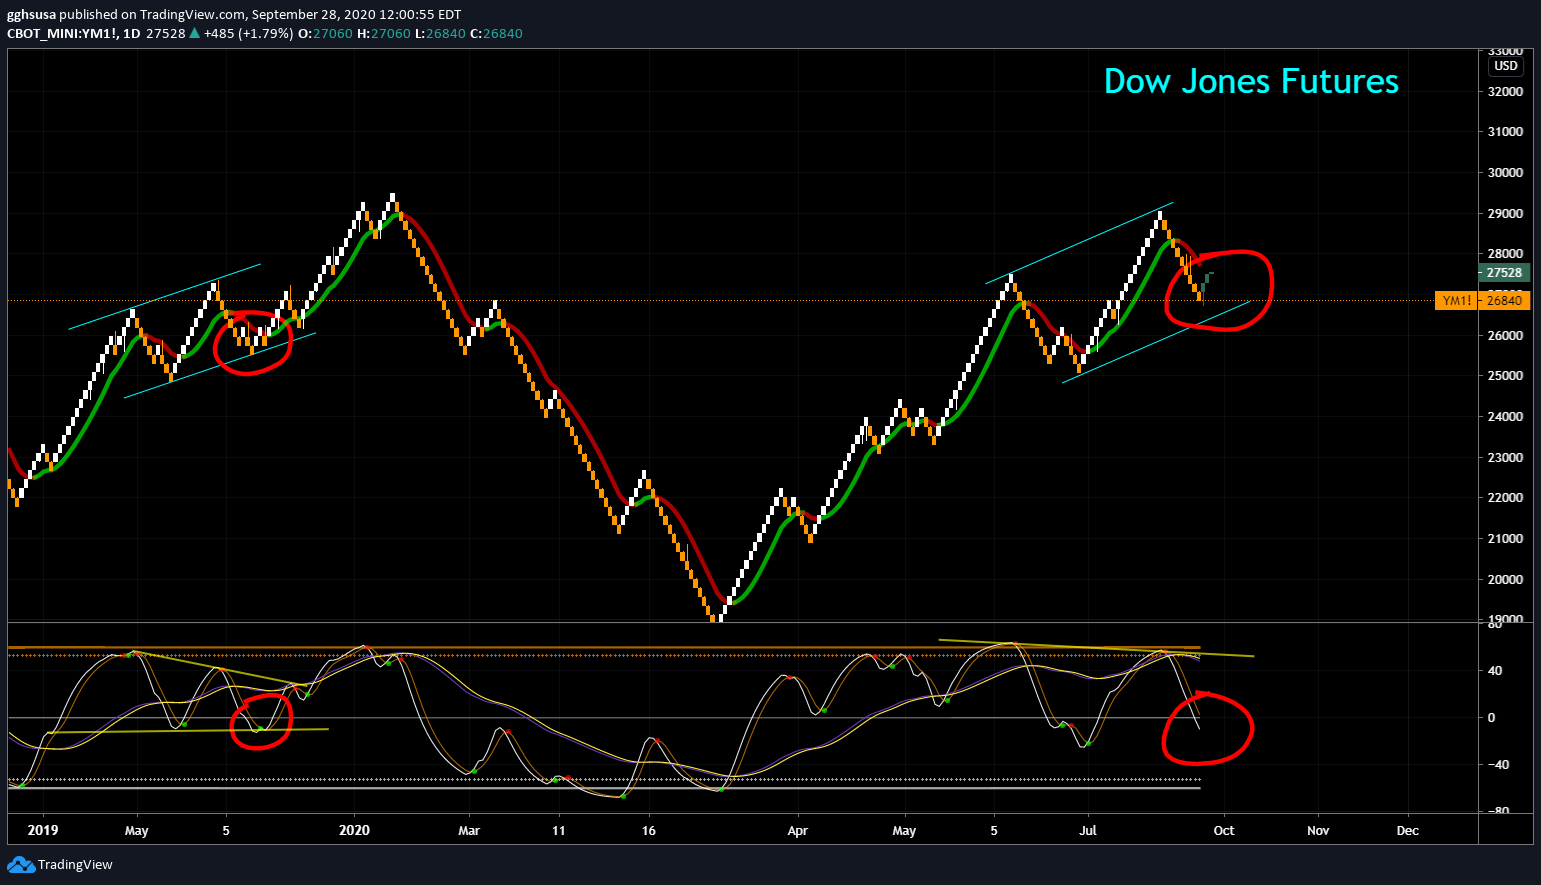Select the CBOT_MINI:YM1! symbol label
The width and height of the screenshot is (1541, 885).
point(61,33)
